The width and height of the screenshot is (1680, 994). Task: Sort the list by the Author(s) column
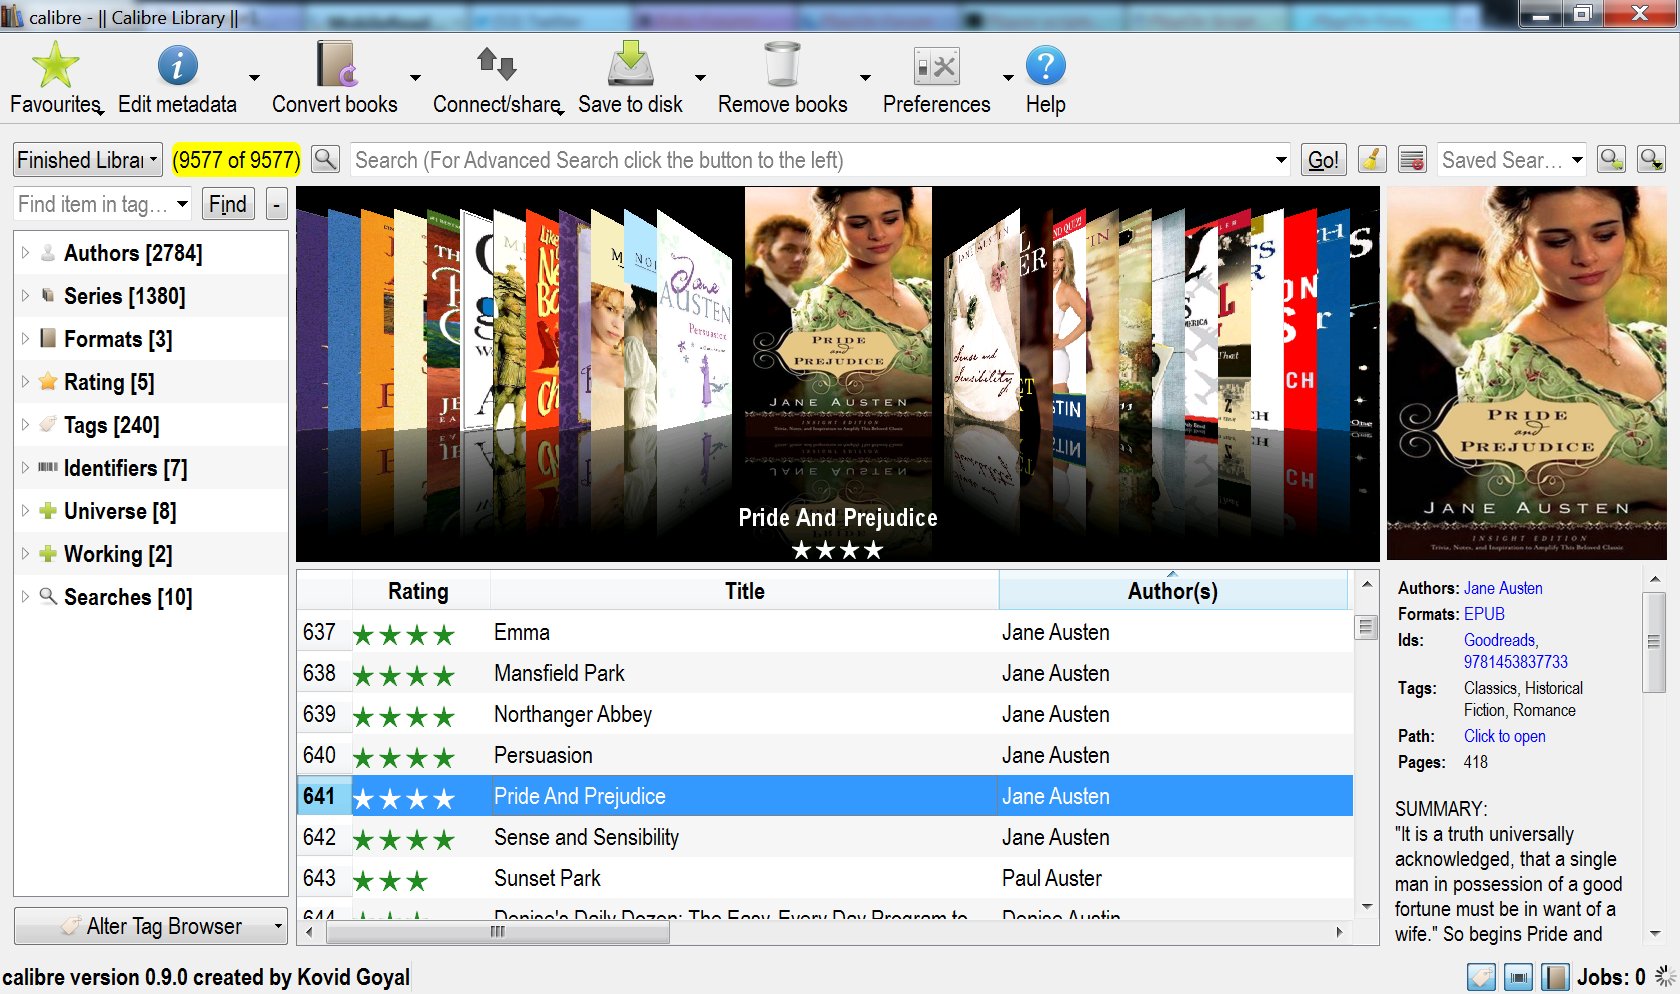[x=1173, y=591]
